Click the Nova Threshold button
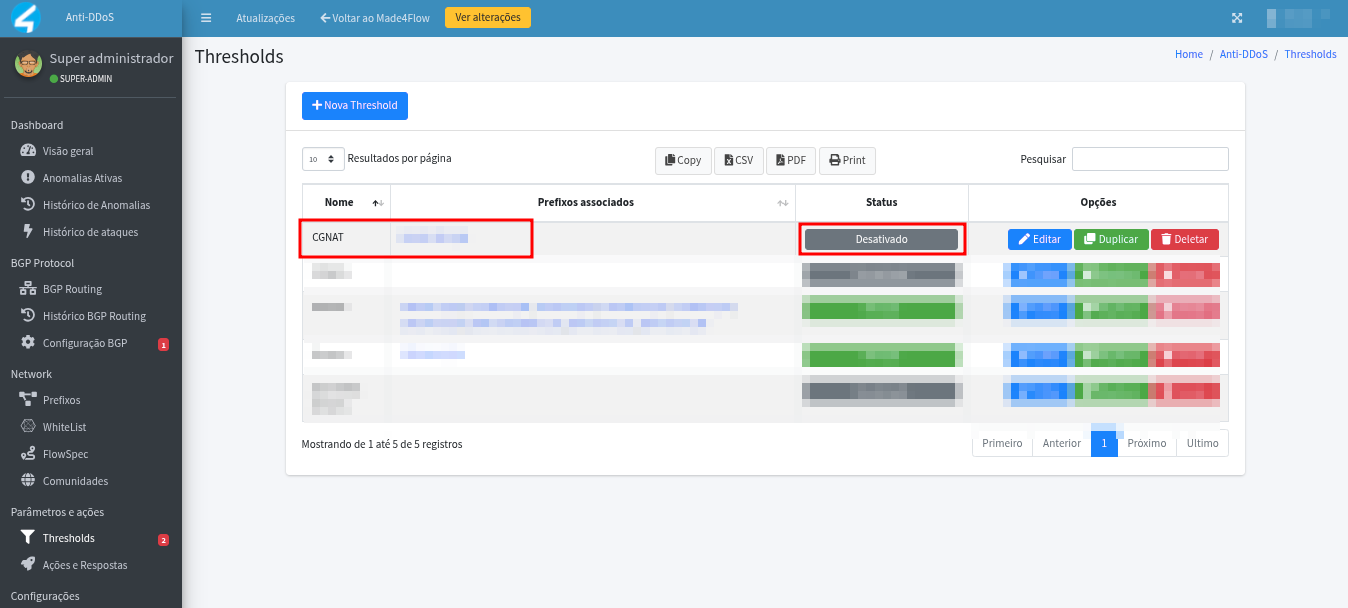The height and width of the screenshot is (608, 1348). (x=355, y=106)
